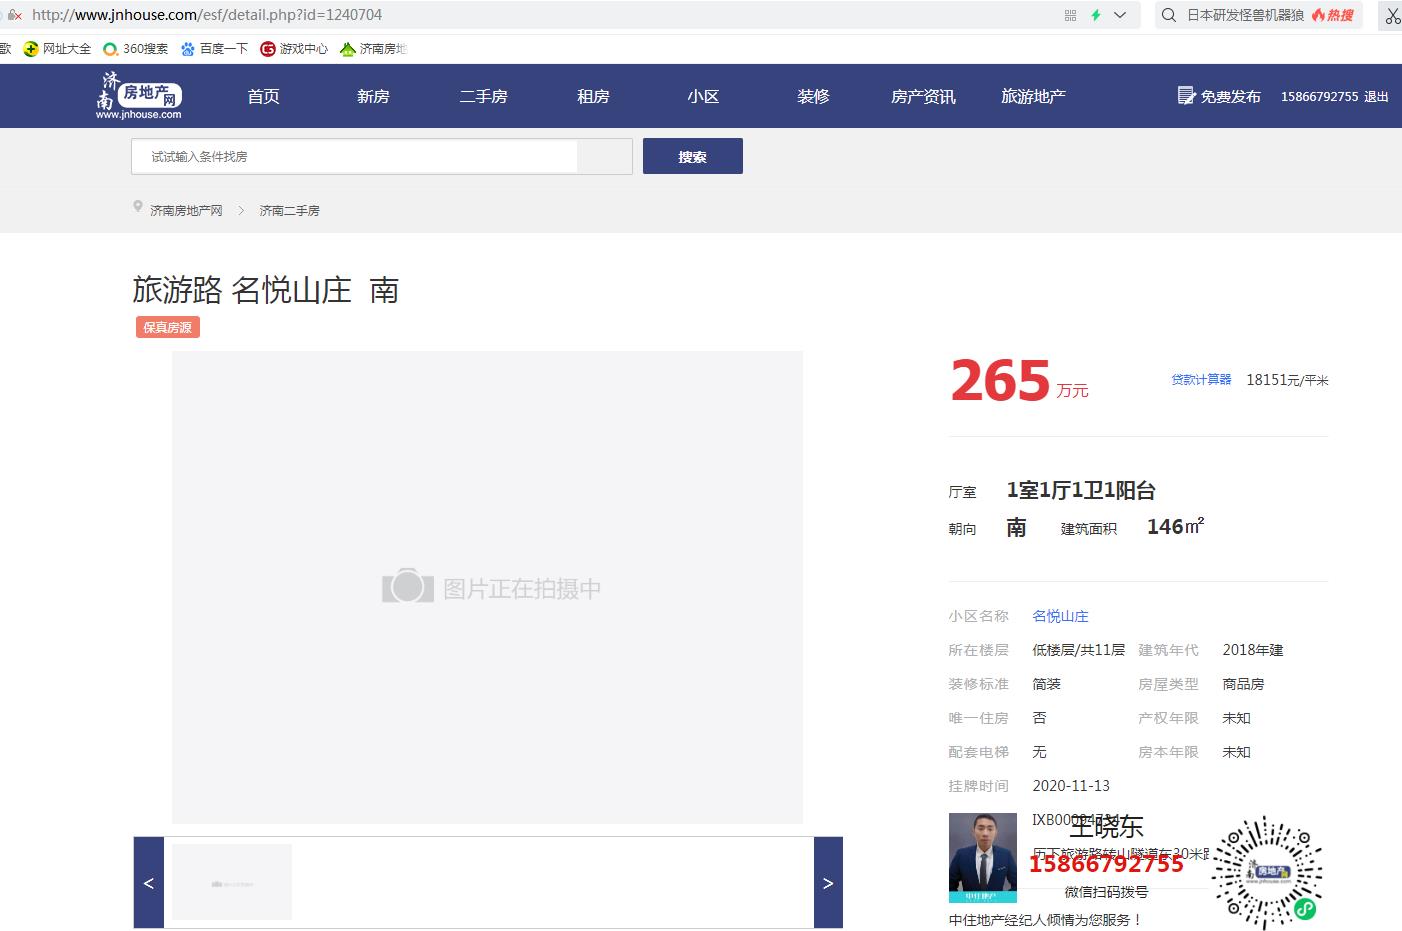Click the QR code grid icon in browser toolbar

[x=1069, y=15]
